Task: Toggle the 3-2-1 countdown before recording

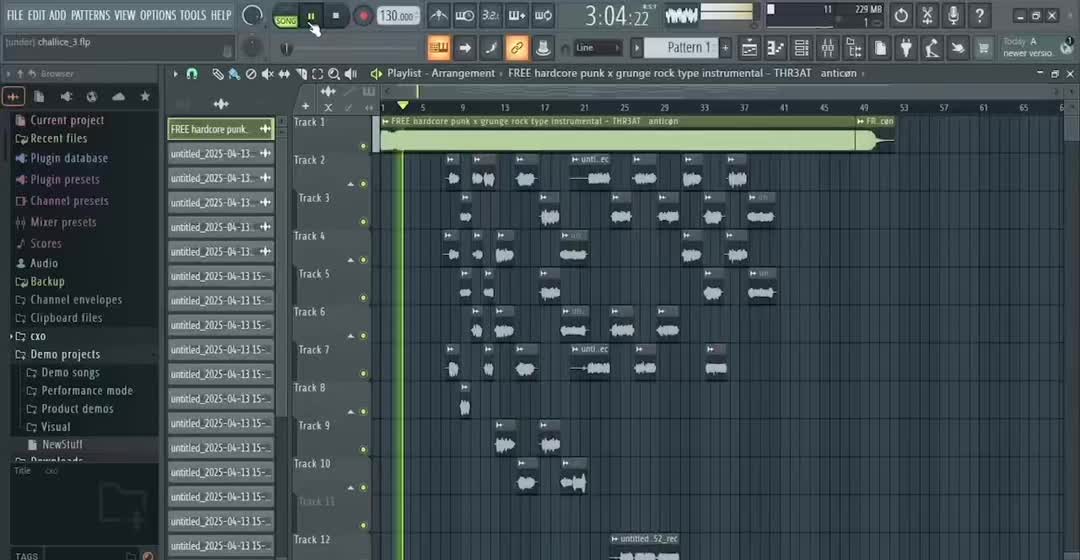Action: pos(490,15)
